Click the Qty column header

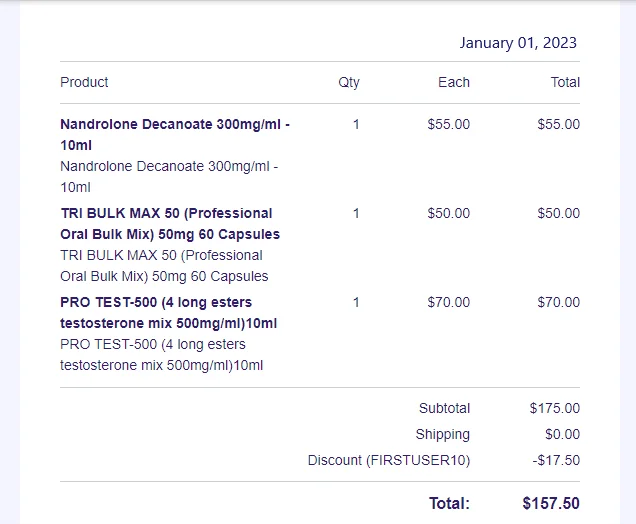pyautogui.click(x=349, y=82)
